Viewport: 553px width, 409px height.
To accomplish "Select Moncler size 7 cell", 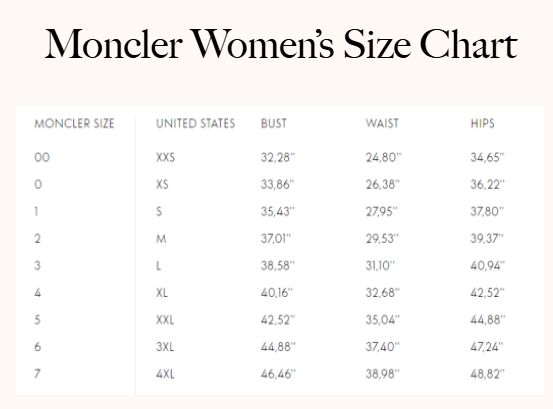I will tap(37, 374).
